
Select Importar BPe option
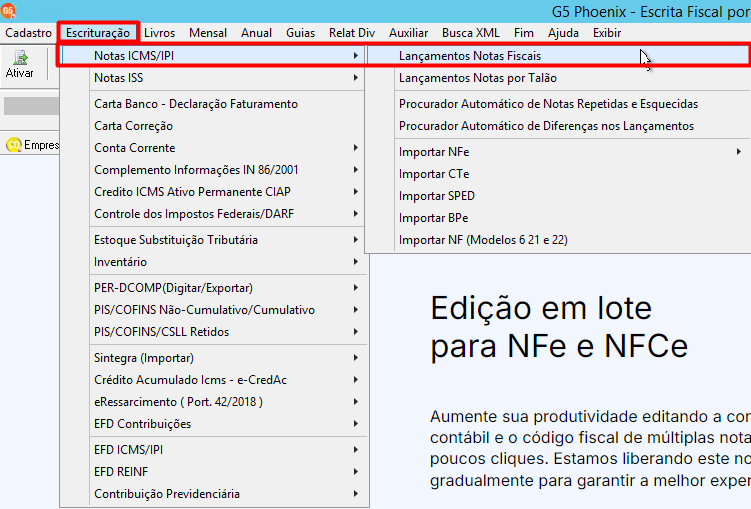558,218
